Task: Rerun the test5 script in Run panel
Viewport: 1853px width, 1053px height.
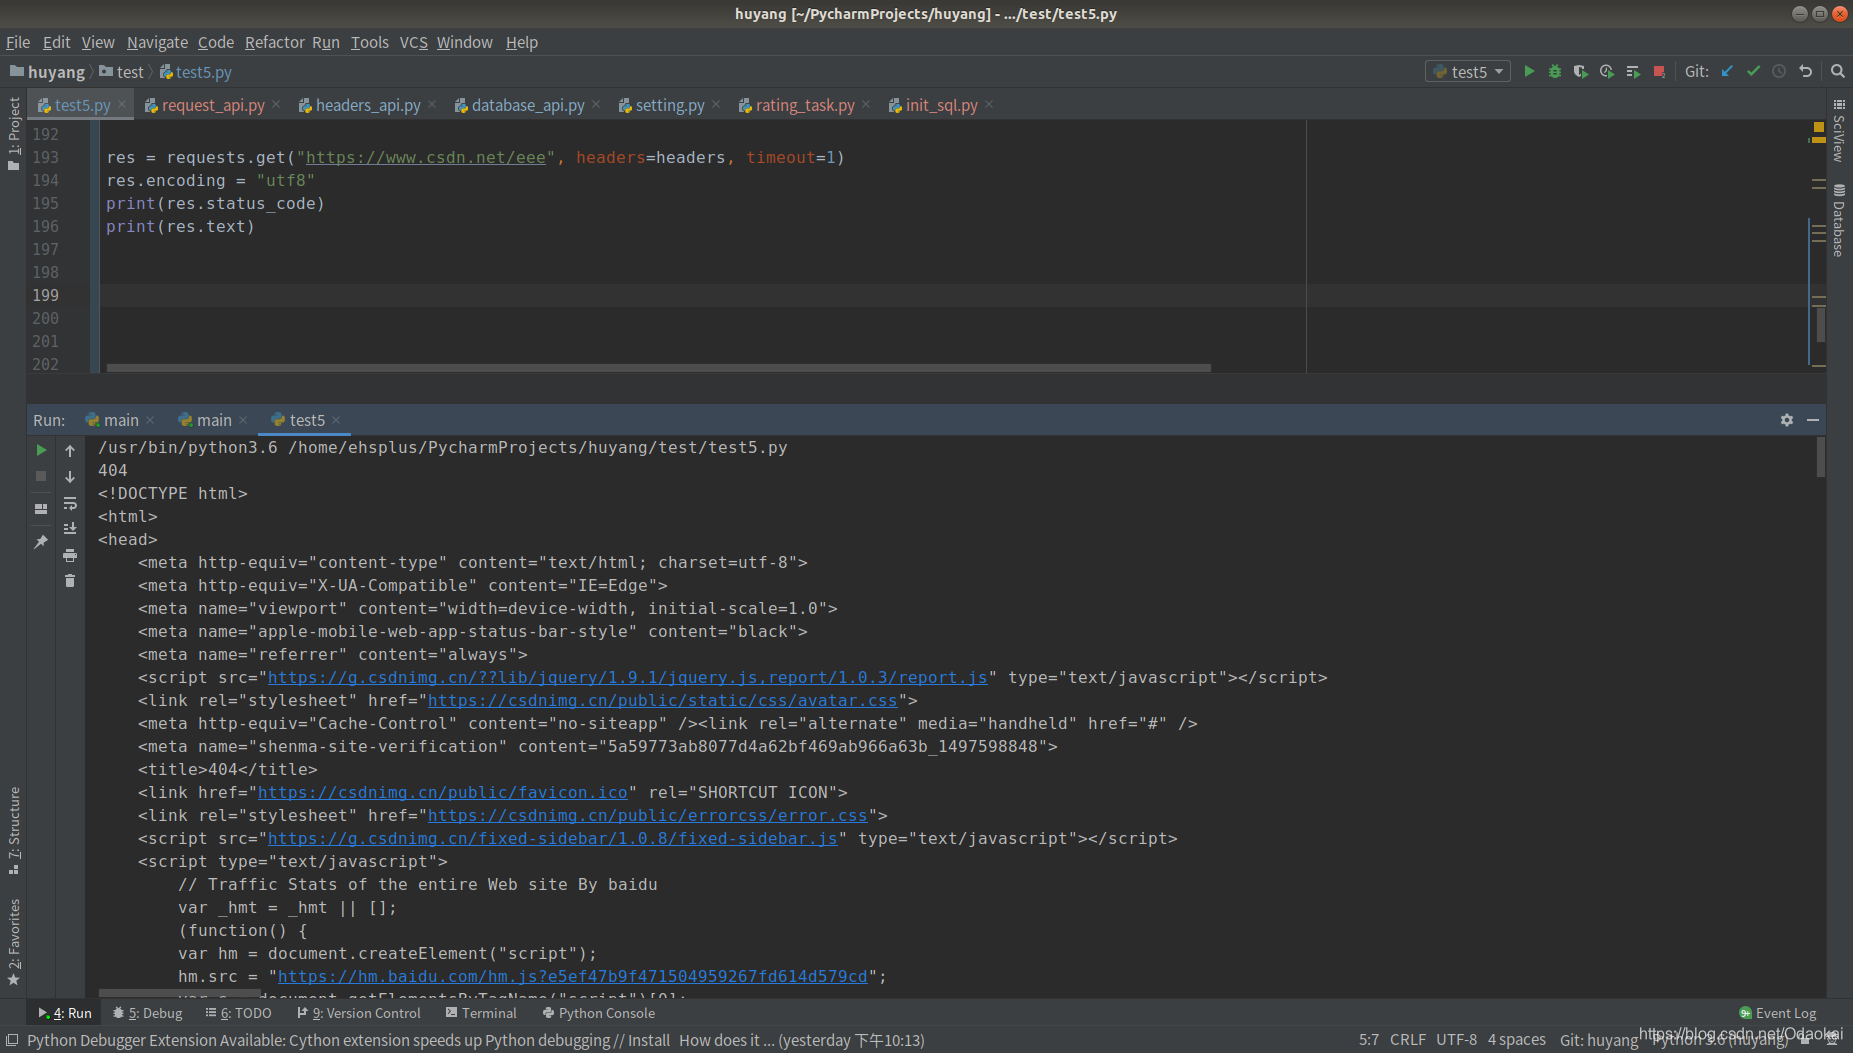Action: coord(41,450)
